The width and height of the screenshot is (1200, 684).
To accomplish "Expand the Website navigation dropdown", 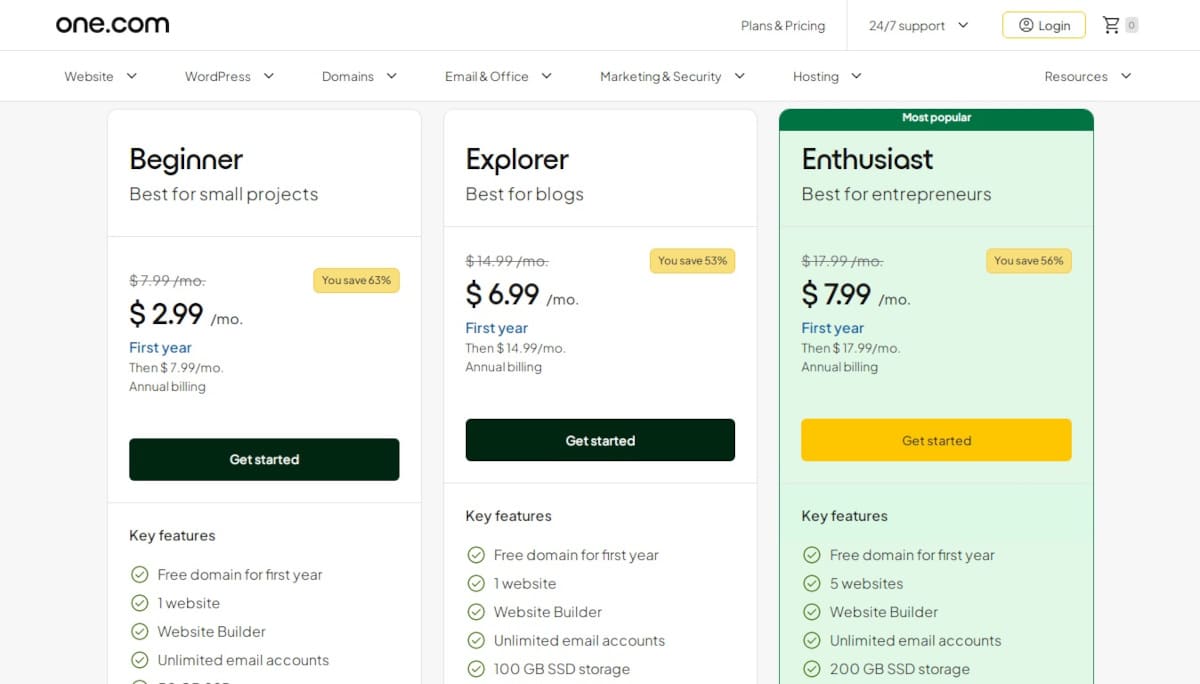I will 100,76.
